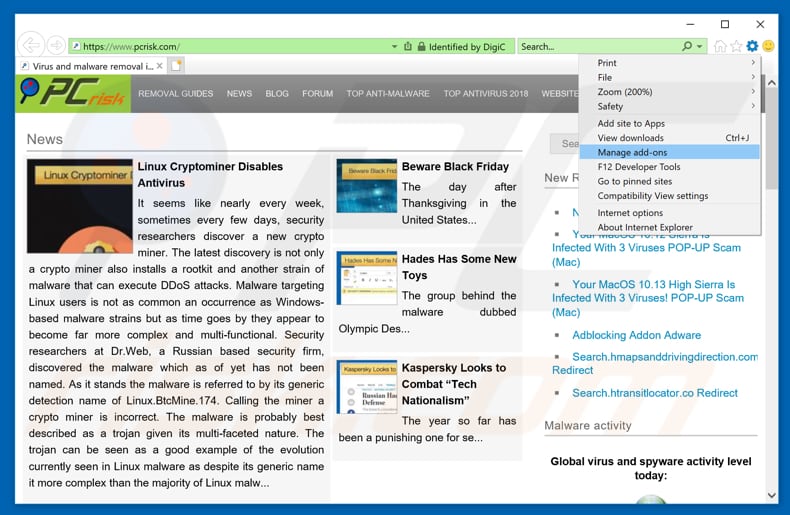Image resolution: width=790 pixels, height=515 pixels.
Task: Go to BLOG in site navigation
Action: 277,94
